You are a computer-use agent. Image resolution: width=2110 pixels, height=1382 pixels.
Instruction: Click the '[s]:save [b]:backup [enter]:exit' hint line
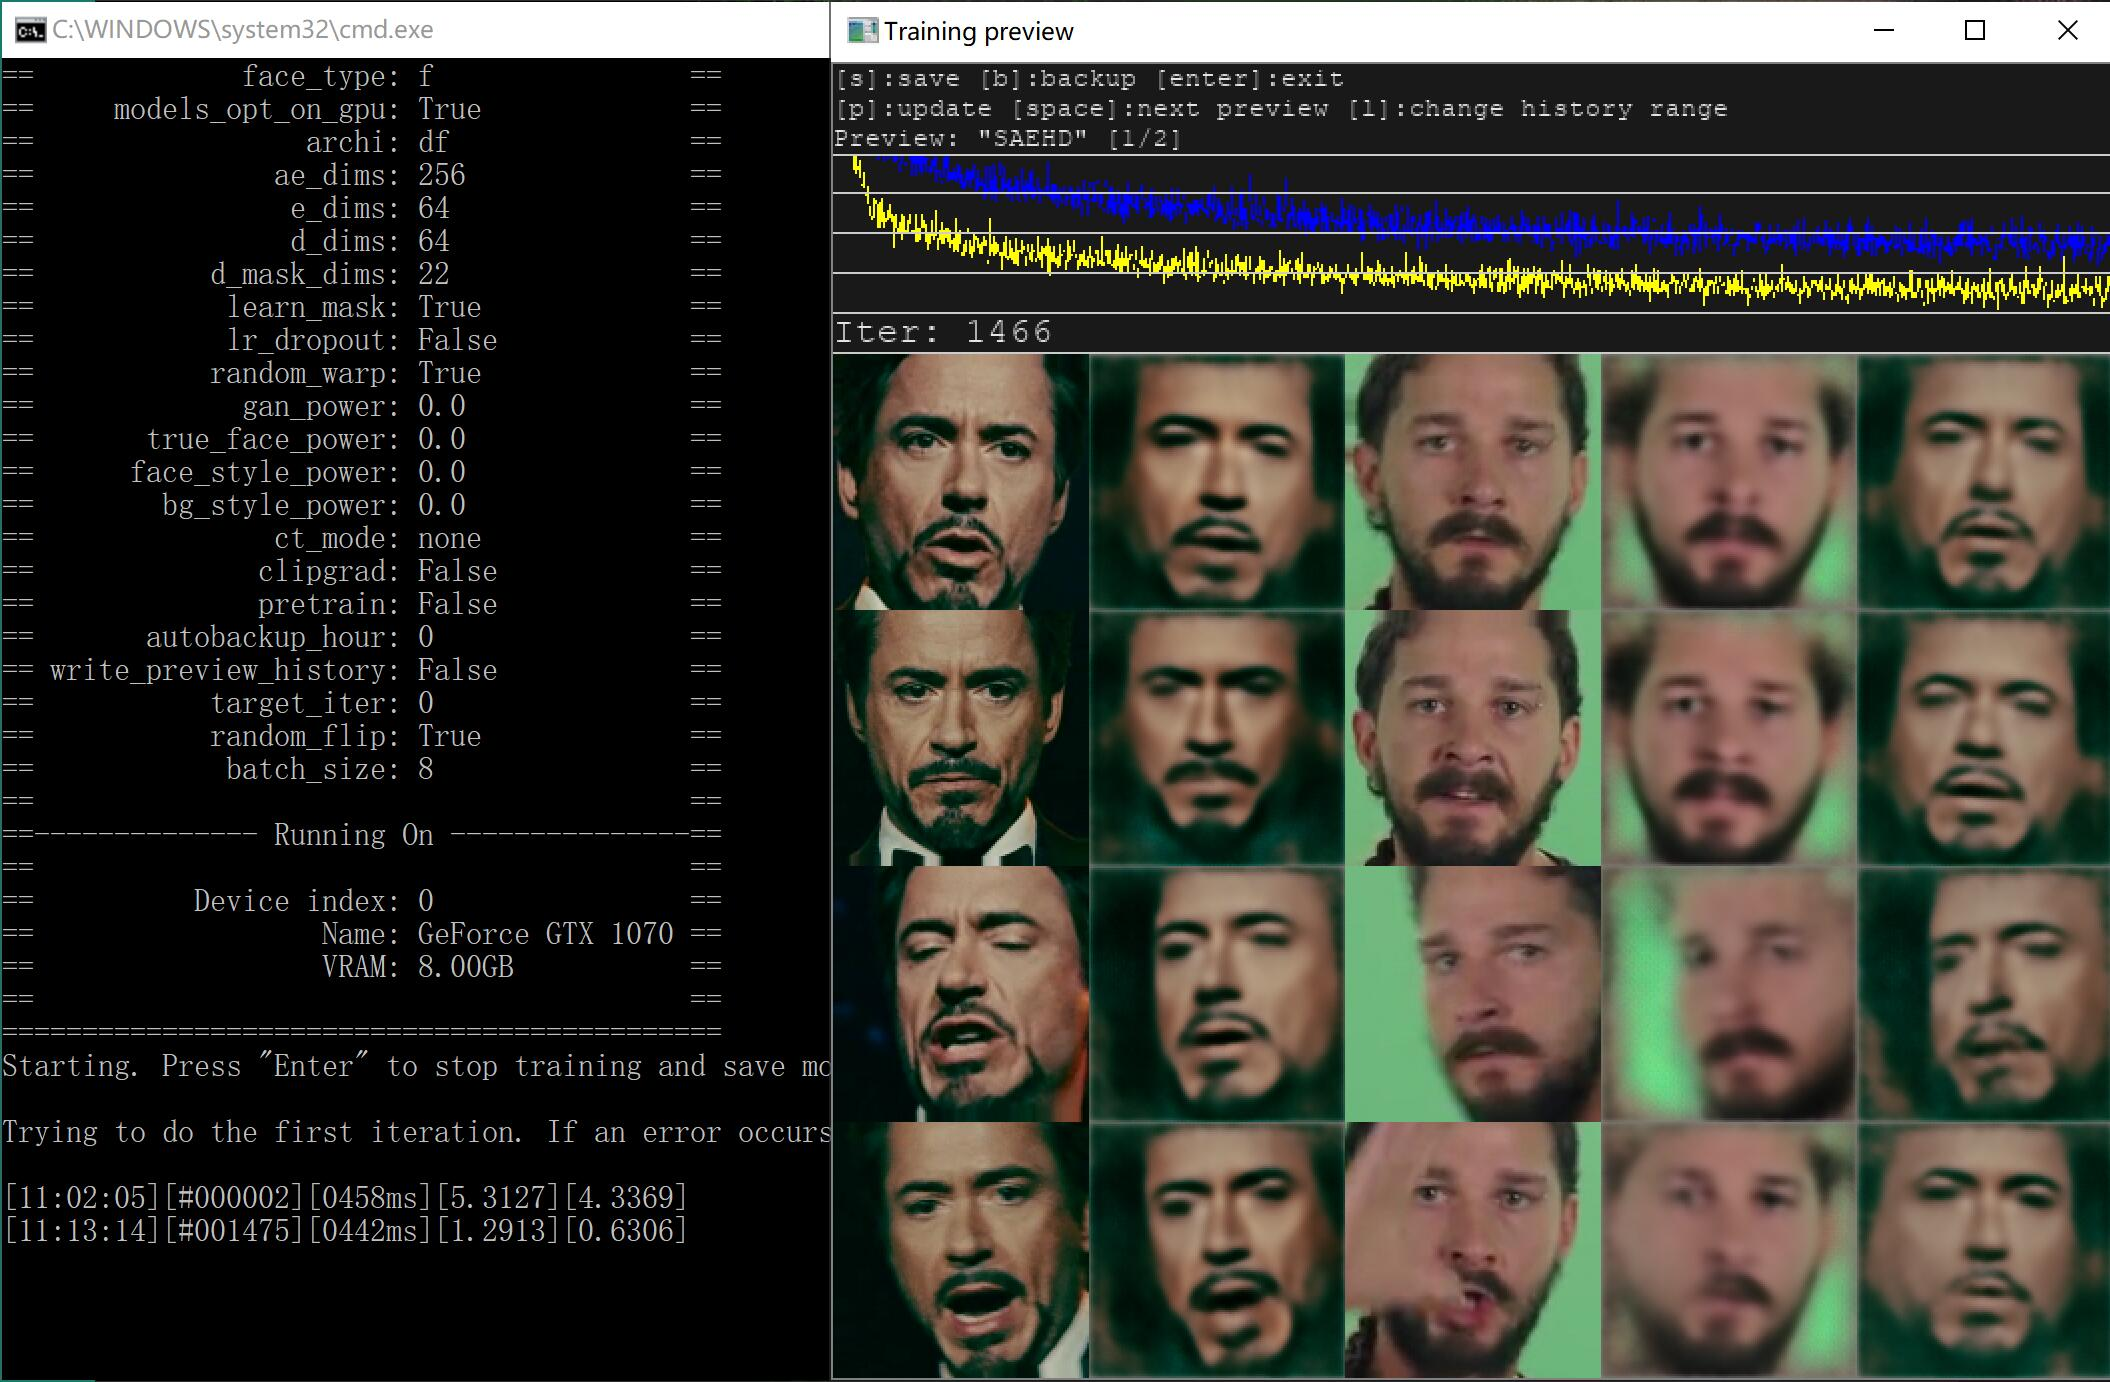click(1090, 79)
